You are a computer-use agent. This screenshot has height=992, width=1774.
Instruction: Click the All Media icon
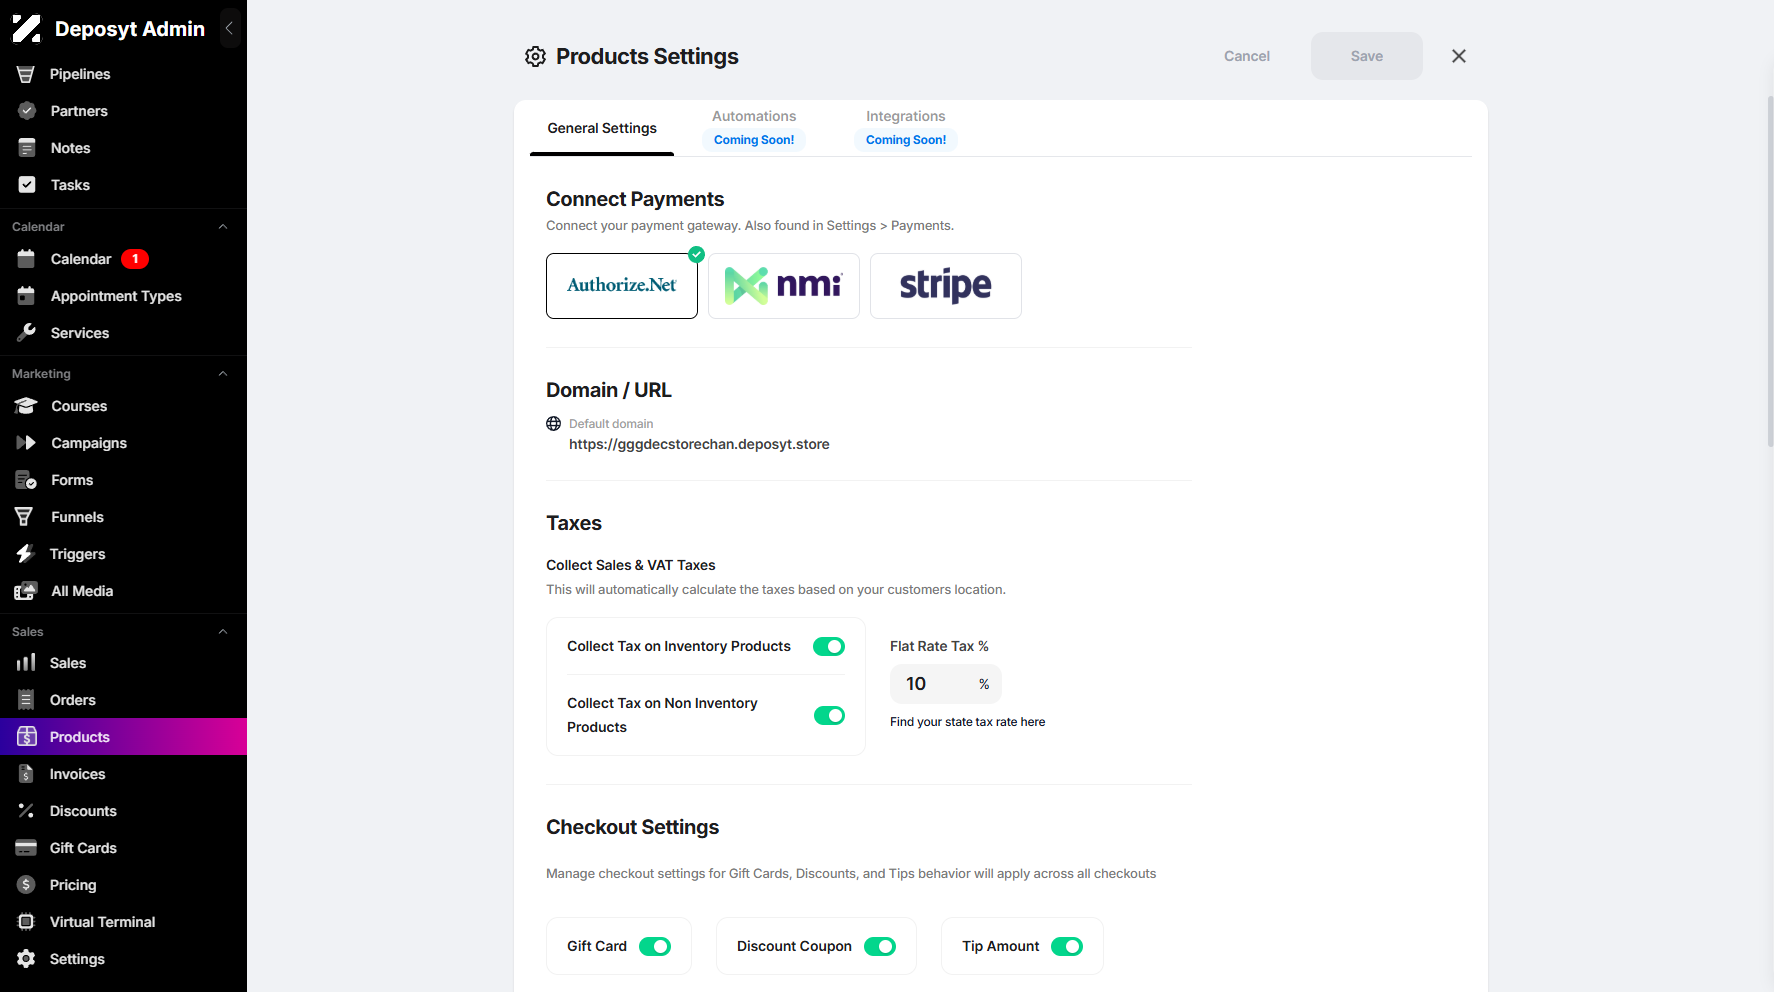coord(26,591)
